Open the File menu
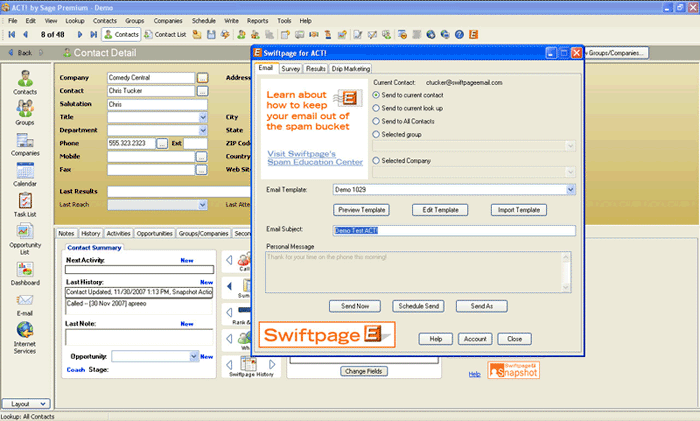Screen dimensions: 700x421 [x=12, y=21]
